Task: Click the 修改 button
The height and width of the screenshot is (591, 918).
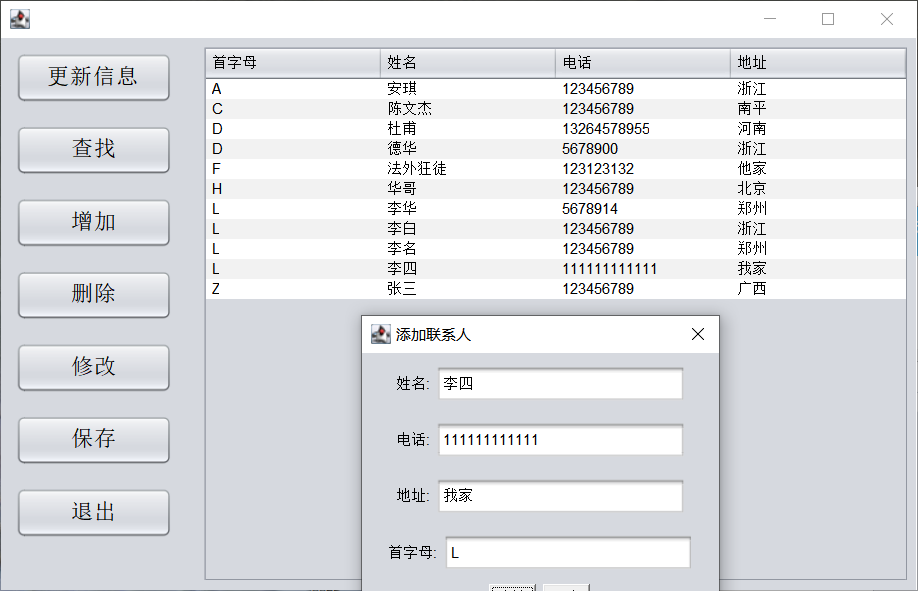Action: pyautogui.click(x=93, y=367)
